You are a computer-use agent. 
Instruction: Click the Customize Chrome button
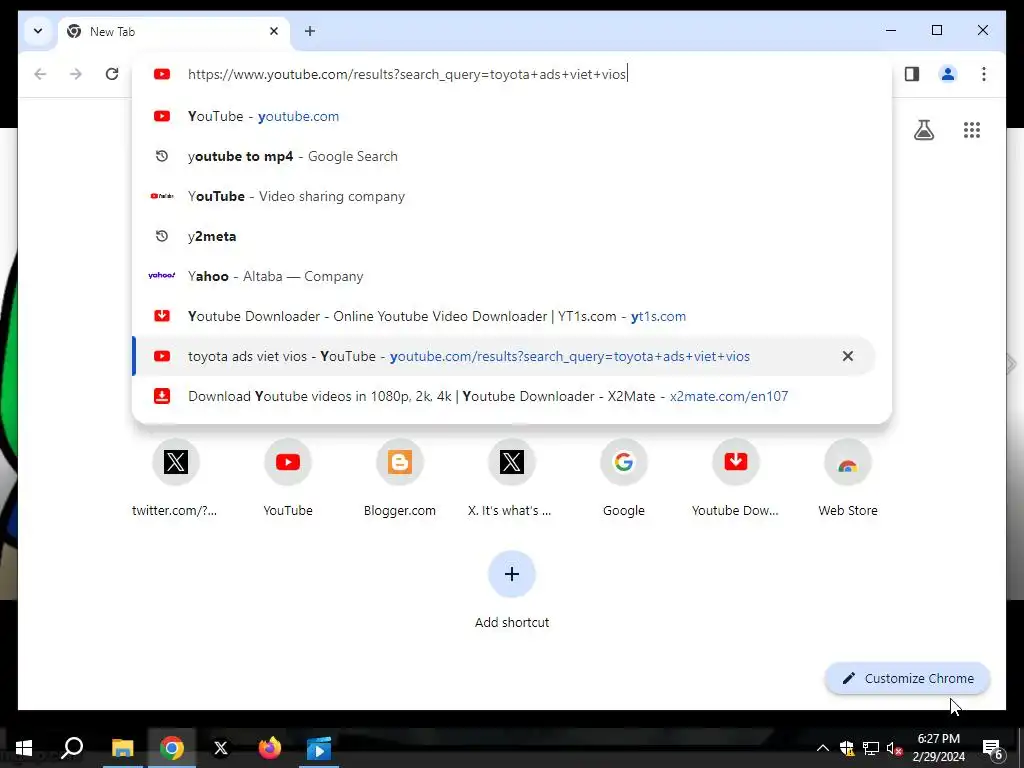click(908, 679)
